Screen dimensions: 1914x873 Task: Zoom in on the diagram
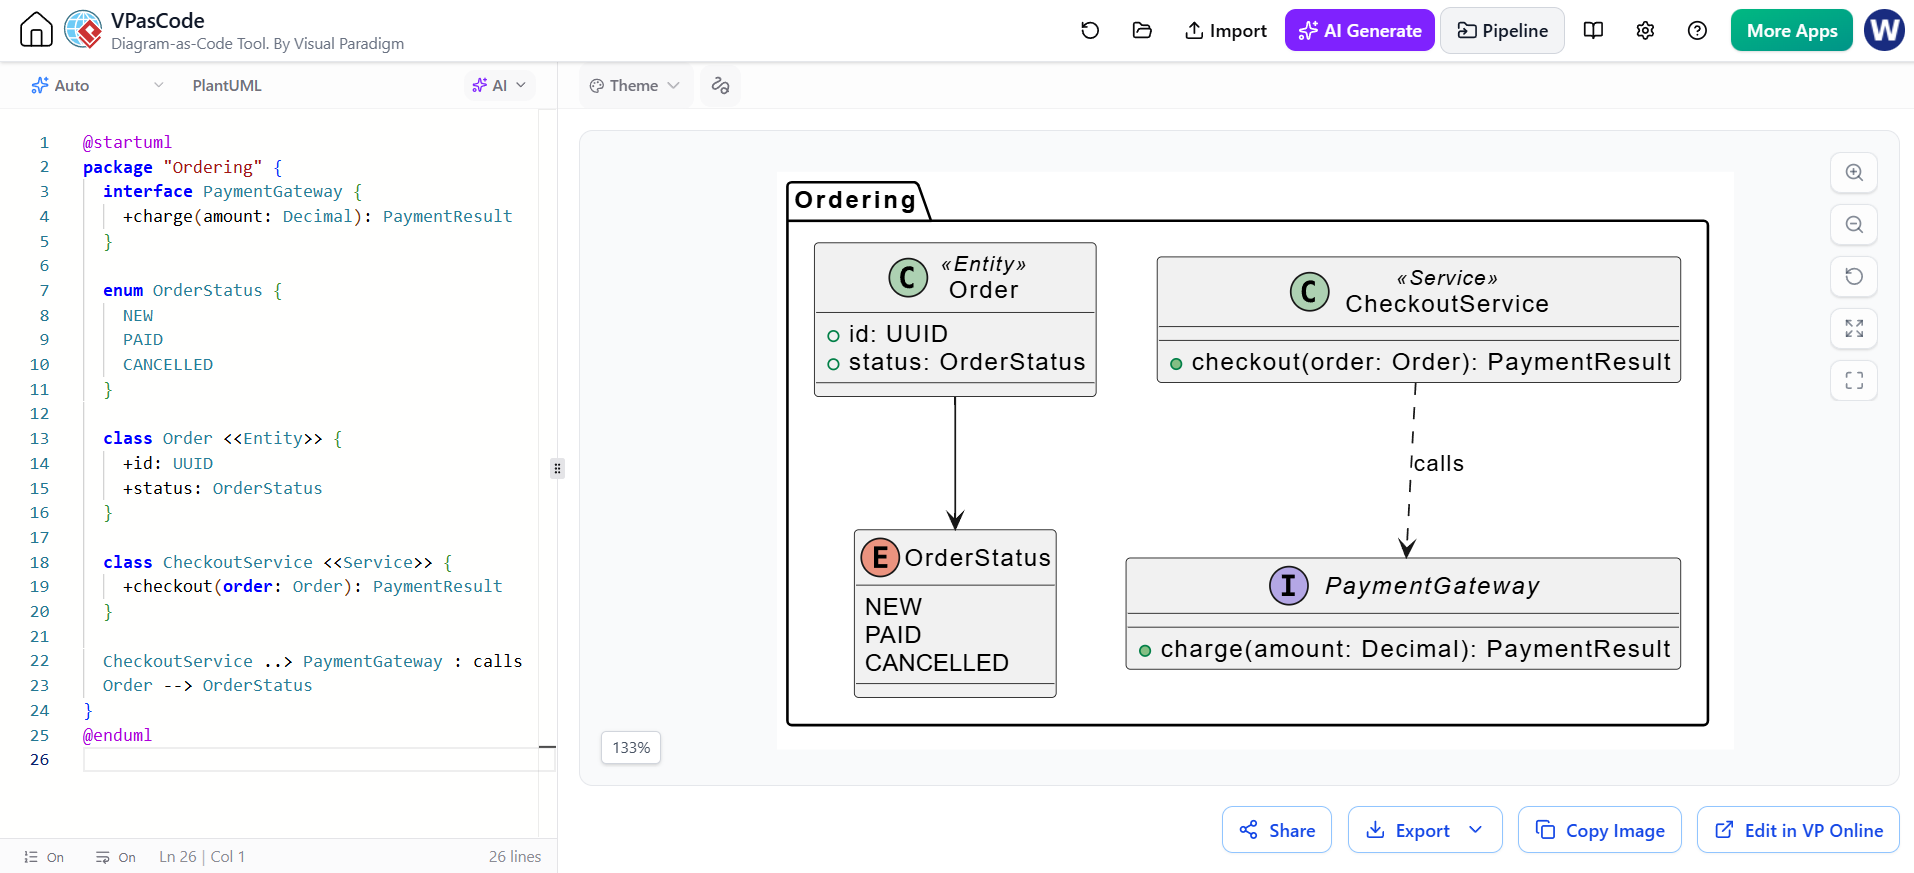coord(1854,173)
